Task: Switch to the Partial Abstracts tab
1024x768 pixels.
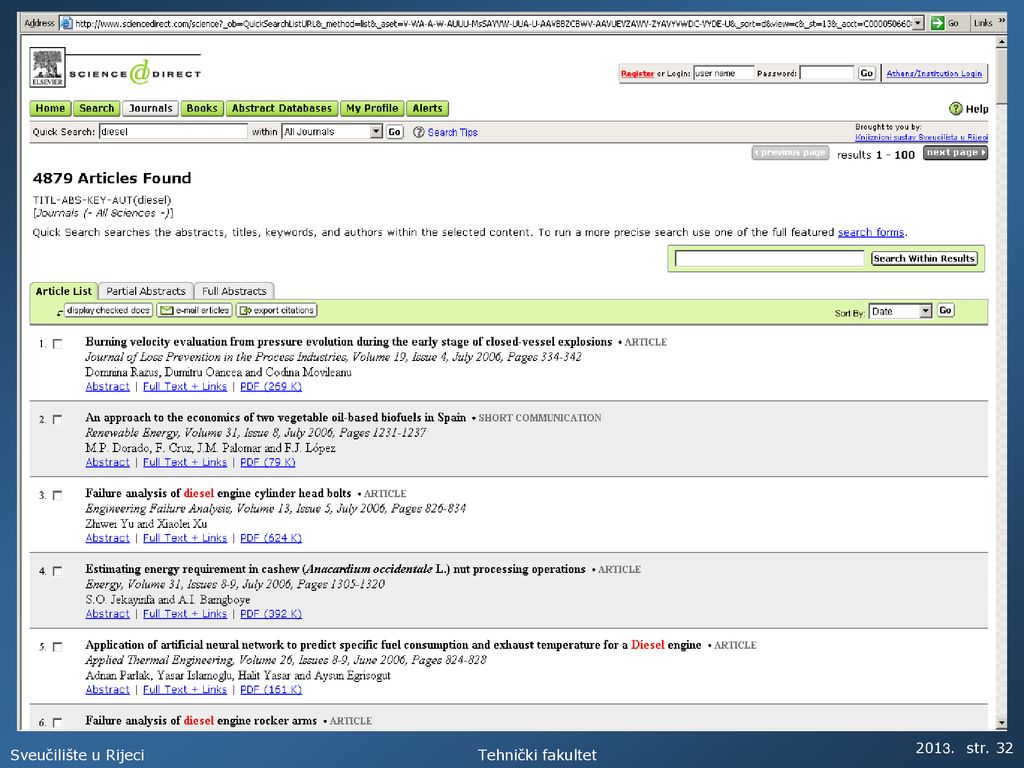Action: pyautogui.click(x=146, y=291)
